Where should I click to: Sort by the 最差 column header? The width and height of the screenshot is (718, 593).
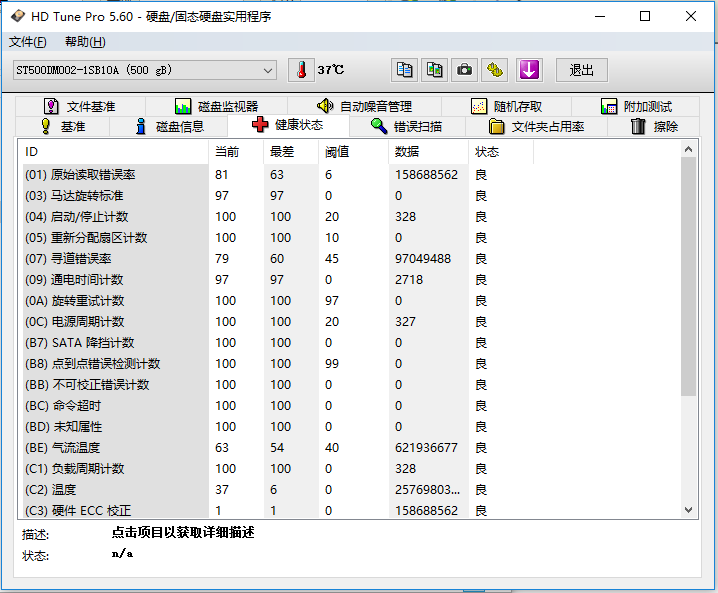tap(291, 152)
